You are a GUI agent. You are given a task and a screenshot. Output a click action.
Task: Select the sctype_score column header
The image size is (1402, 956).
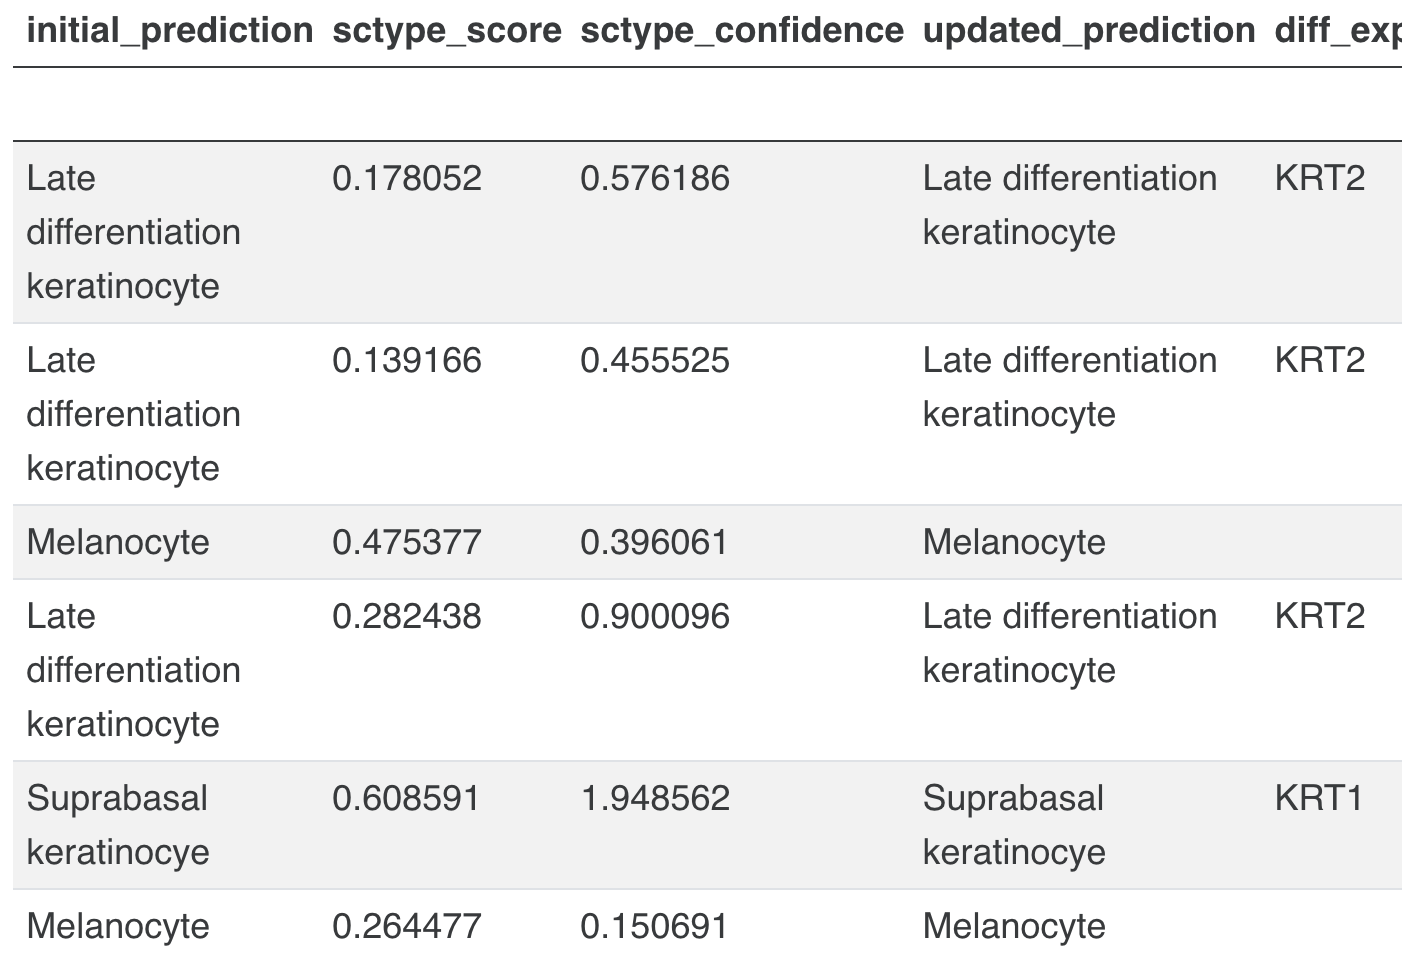(x=446, y=30)
